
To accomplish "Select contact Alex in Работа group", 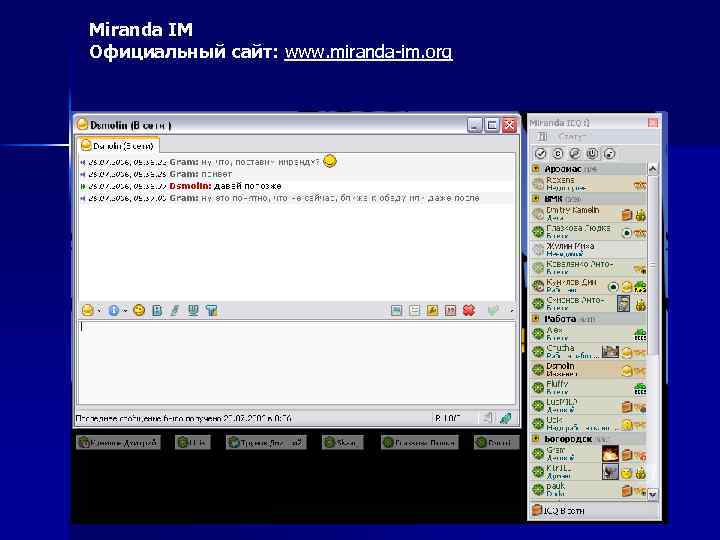I will [589, 334].
